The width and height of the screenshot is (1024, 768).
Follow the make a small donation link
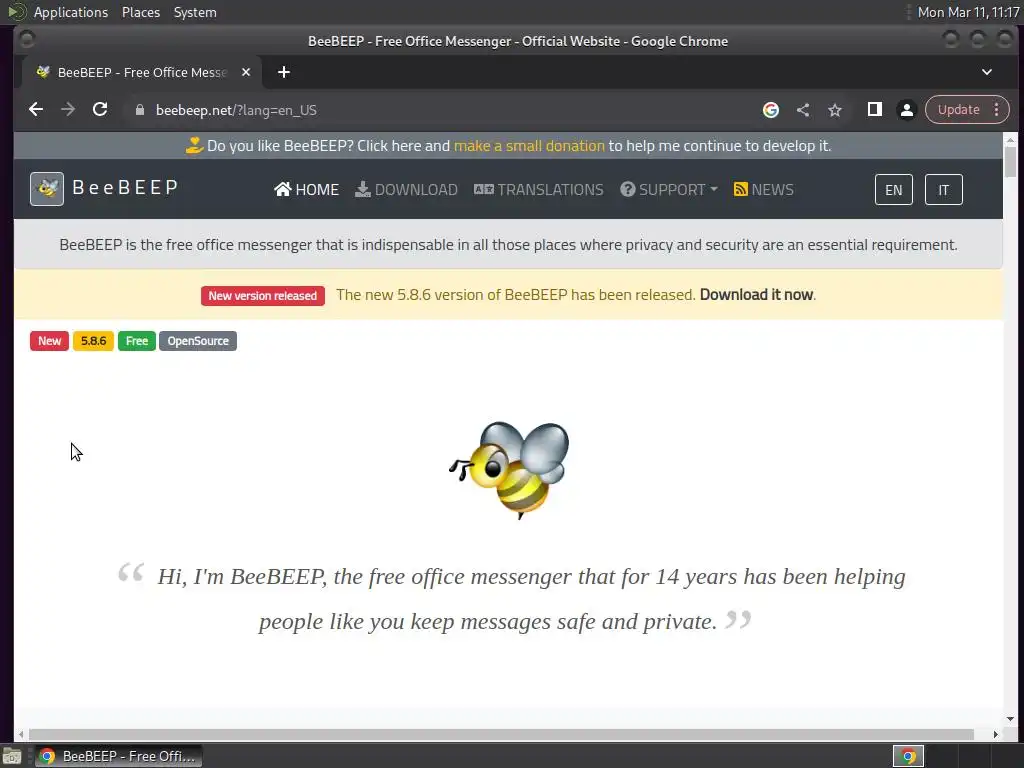pyautogui.click(x=529, y=146)
